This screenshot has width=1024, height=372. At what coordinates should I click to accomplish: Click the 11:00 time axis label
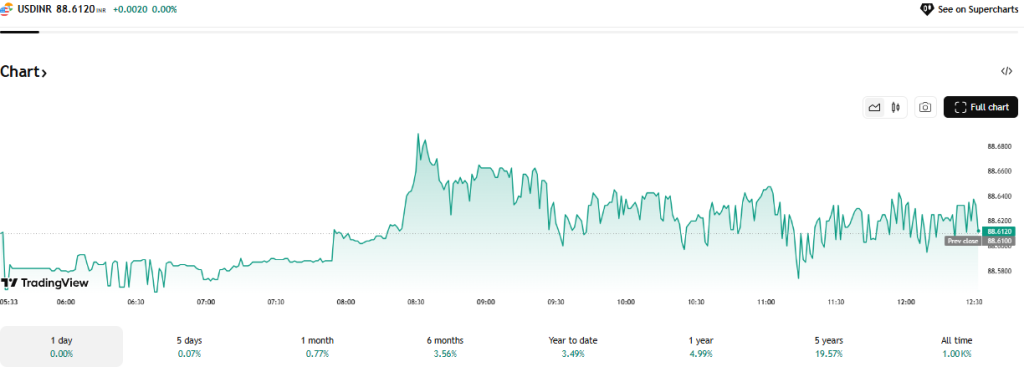(x=766, y=302)
